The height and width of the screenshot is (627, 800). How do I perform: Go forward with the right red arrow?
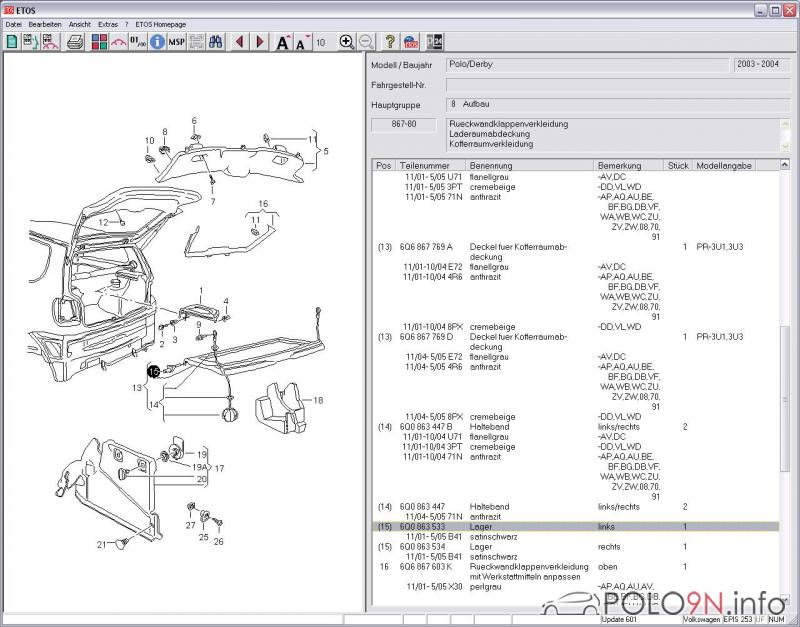tap(259, 42)
